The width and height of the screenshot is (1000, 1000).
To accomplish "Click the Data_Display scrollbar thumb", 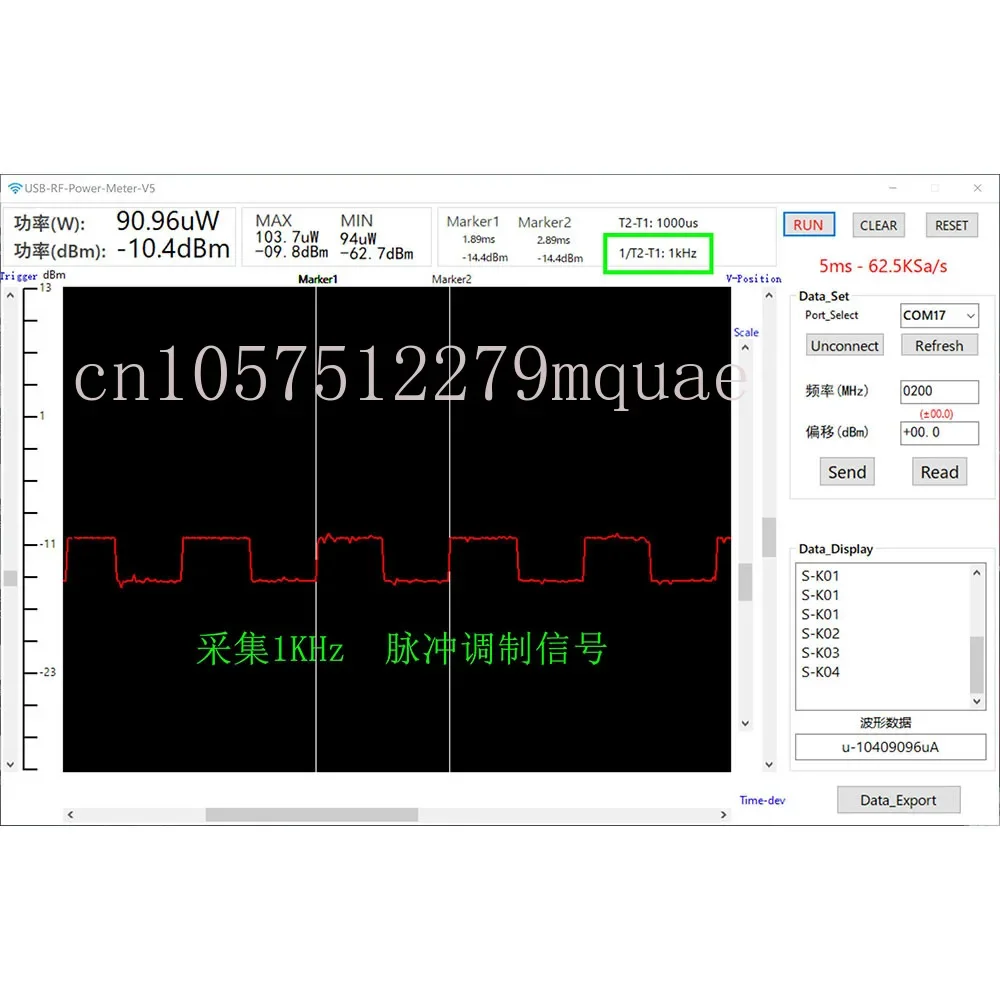I will 976,664.
